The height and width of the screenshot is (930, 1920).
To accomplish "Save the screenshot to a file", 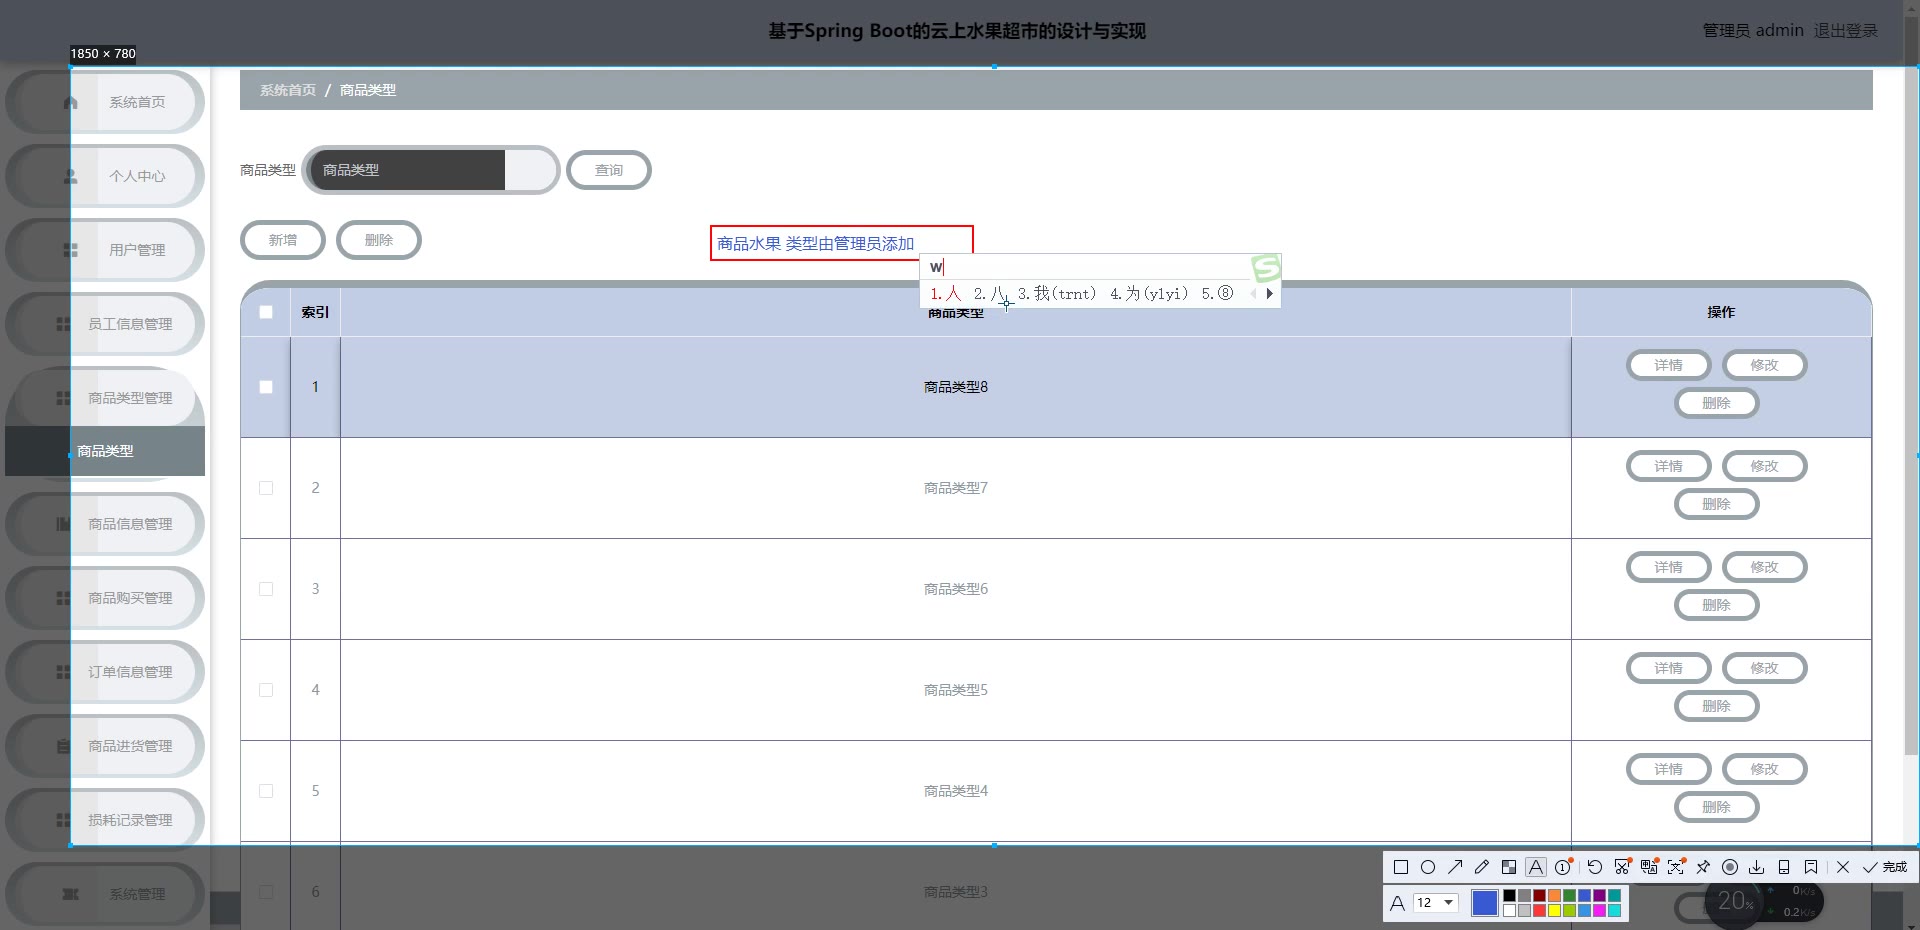I will [1757, 867].
